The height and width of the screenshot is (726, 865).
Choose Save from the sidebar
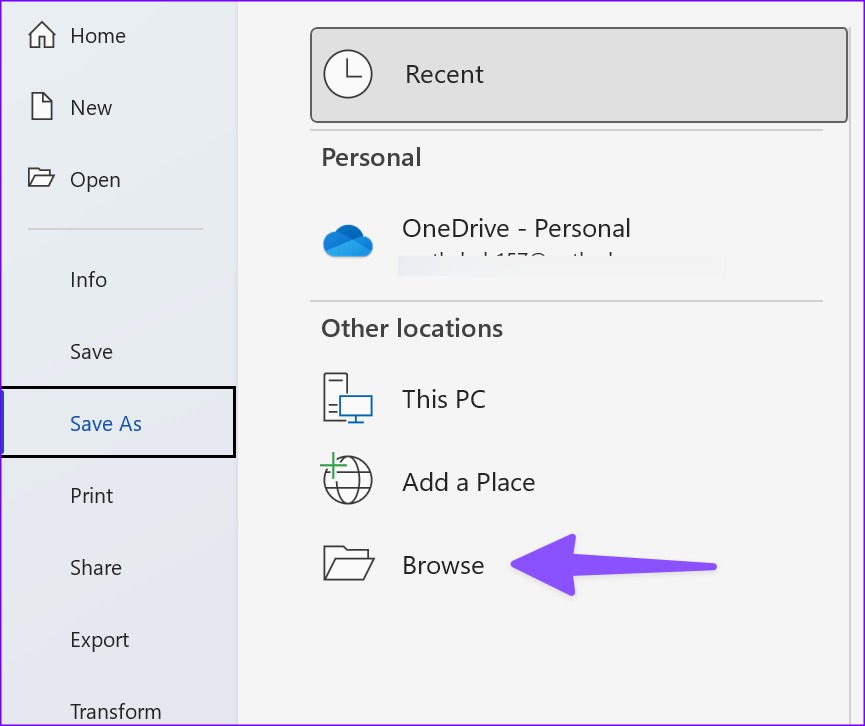[x=91, y=352]
